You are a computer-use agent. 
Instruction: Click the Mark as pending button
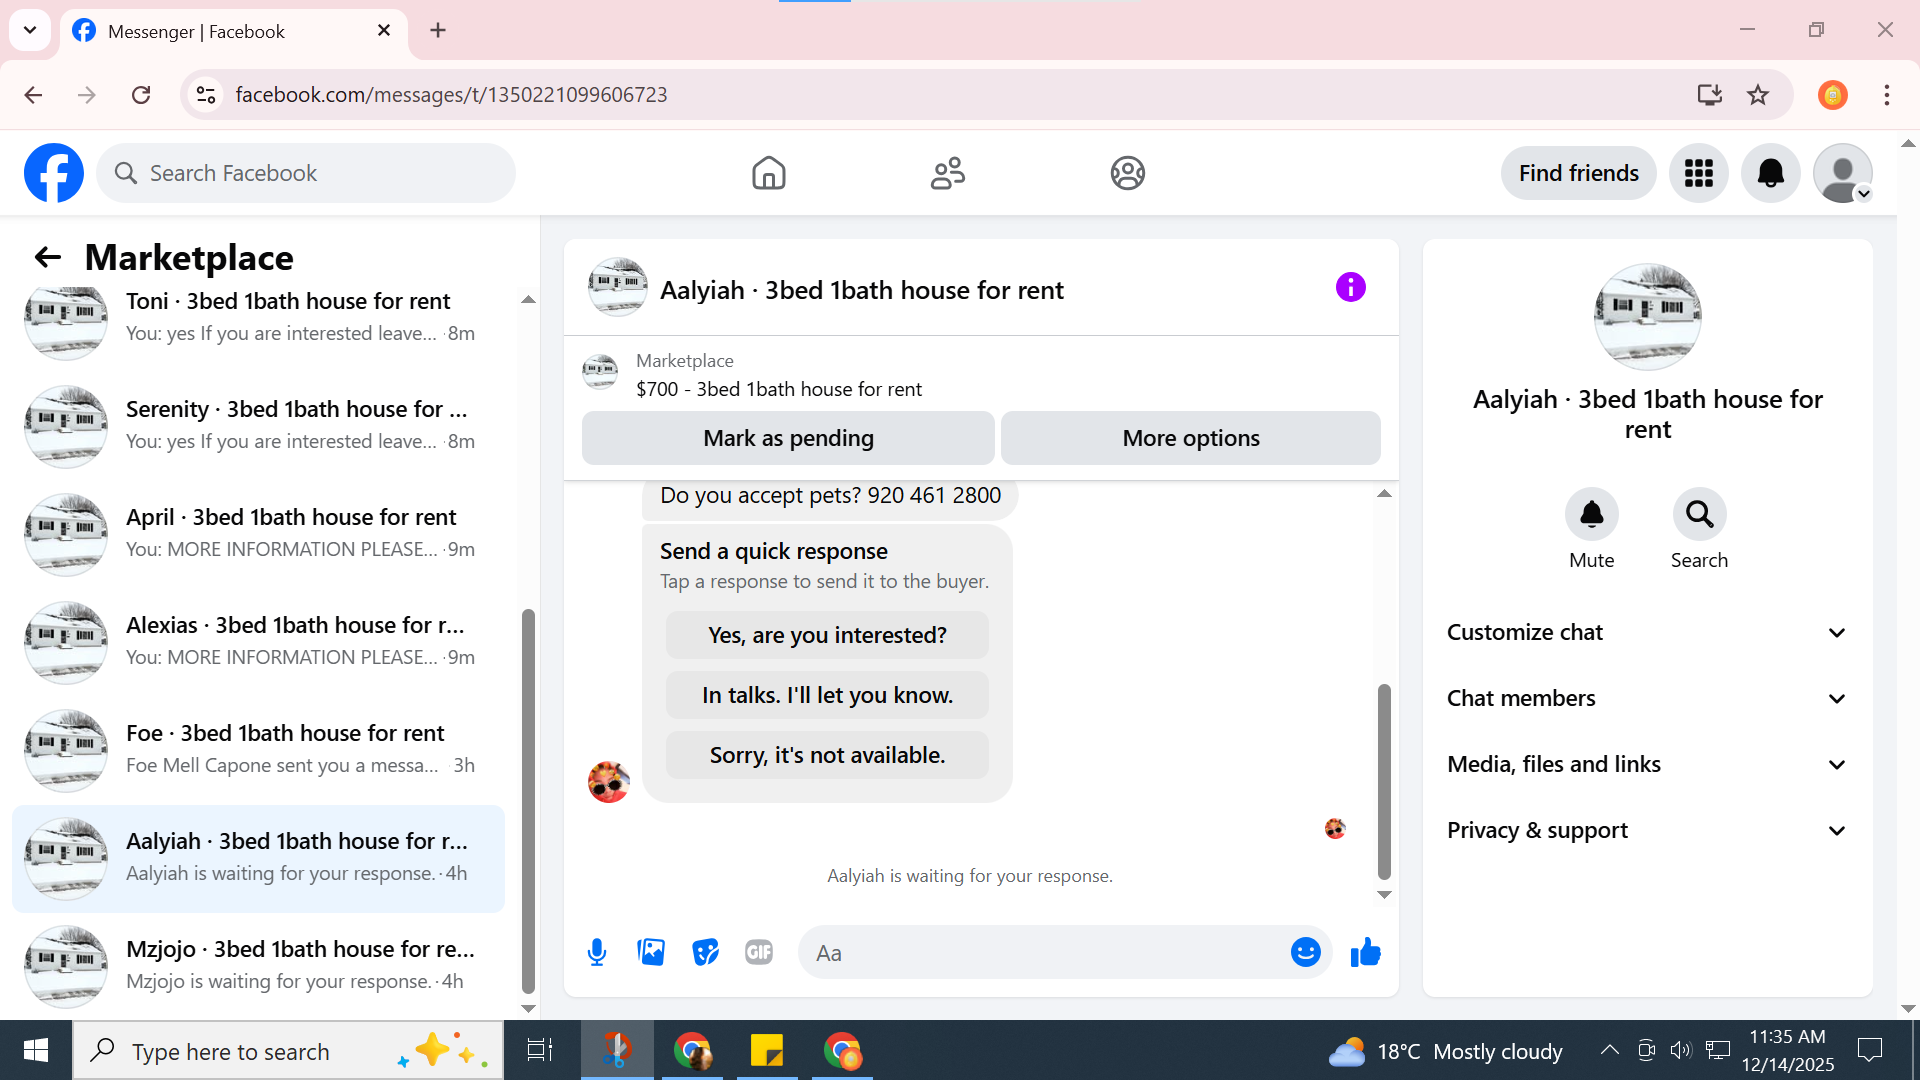(x=788, y=438)
